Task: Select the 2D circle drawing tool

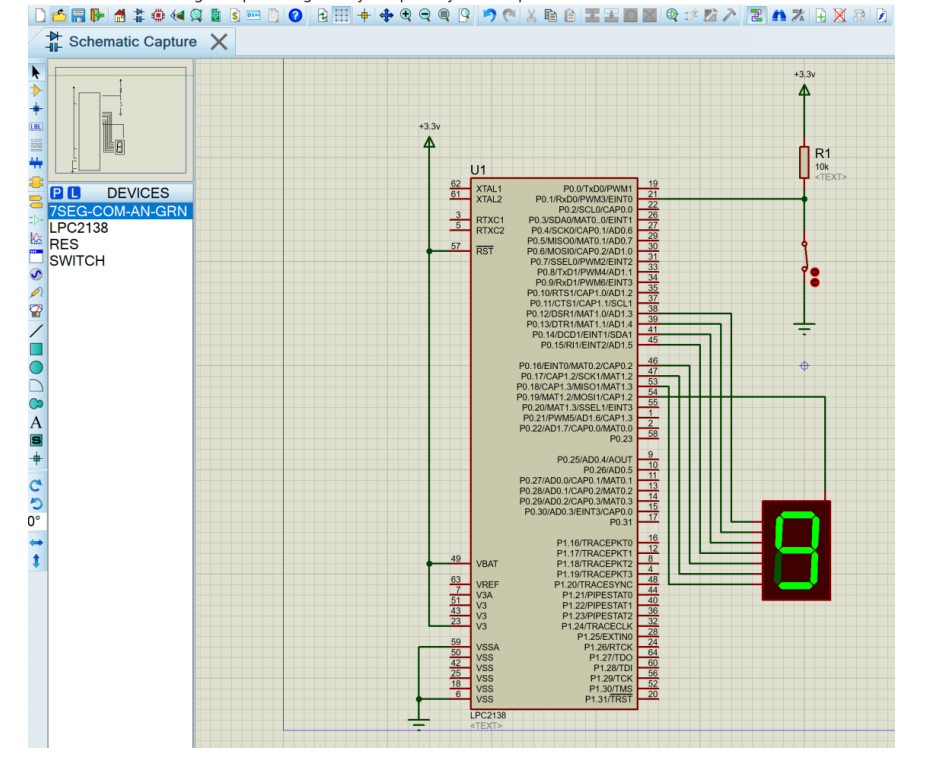Action: (x=37, y=367)
